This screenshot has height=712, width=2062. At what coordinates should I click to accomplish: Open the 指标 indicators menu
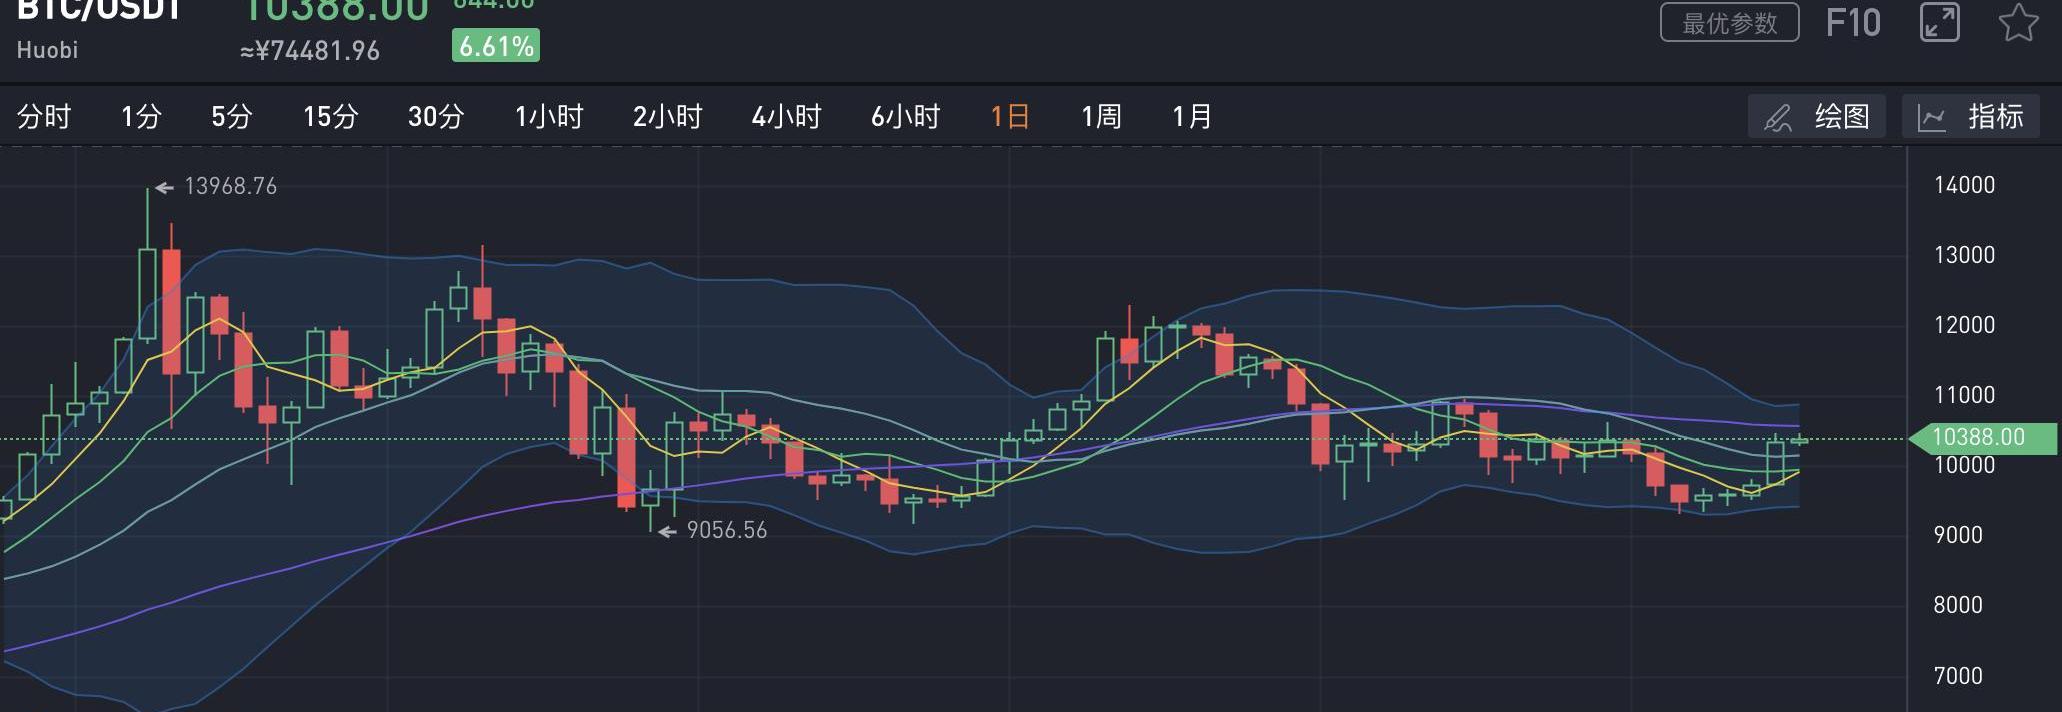1971,117
